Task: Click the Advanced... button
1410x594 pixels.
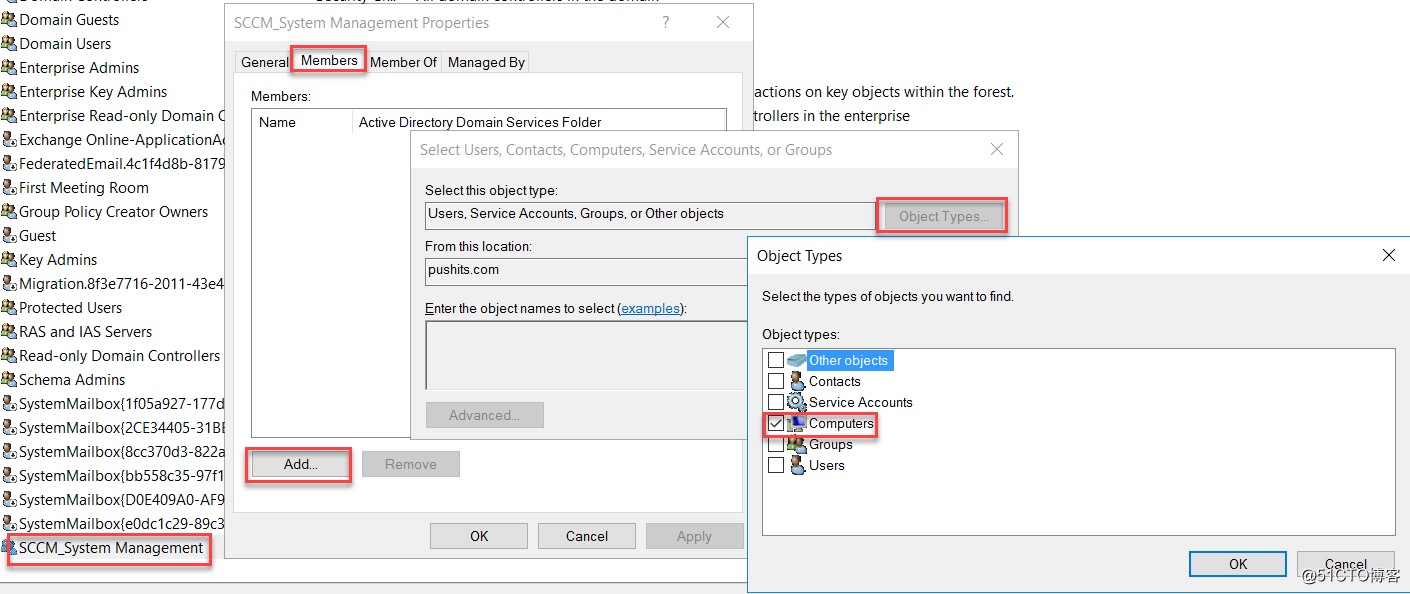Action: tap(485, 415)
